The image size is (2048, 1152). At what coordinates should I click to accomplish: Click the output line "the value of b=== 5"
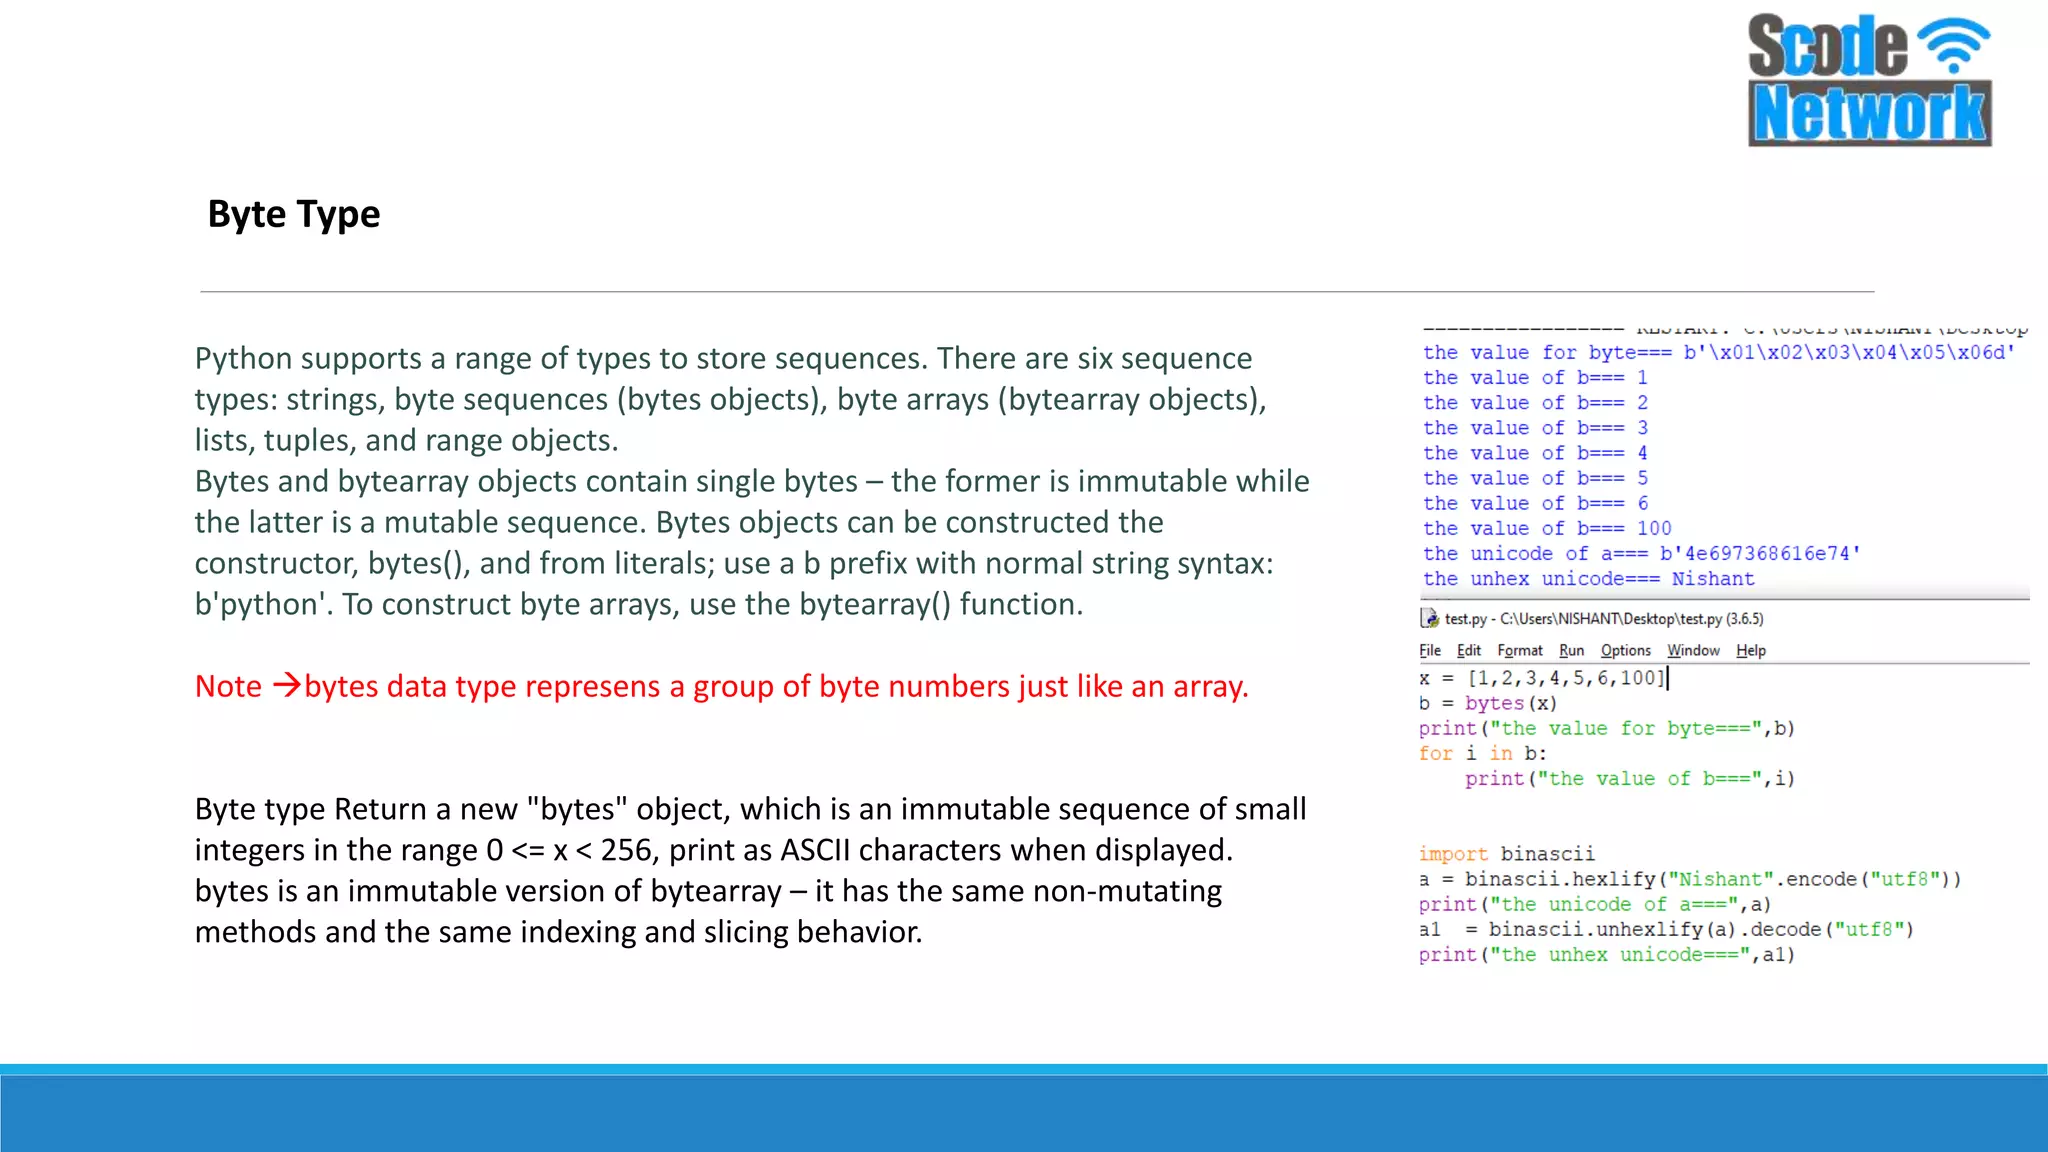[1535, 478]
